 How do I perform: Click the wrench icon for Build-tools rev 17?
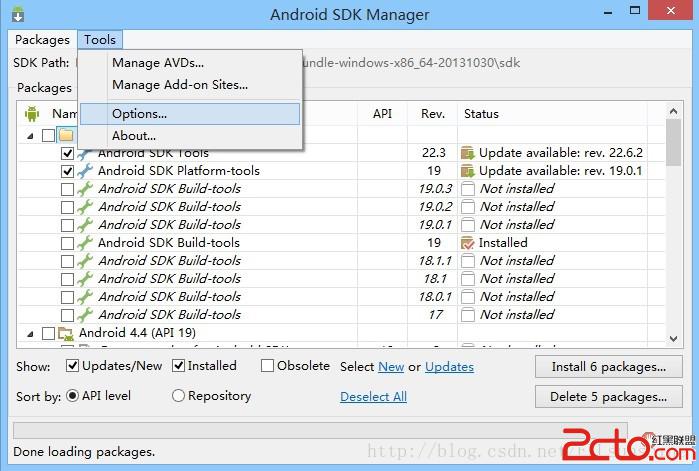coord(85,315)
